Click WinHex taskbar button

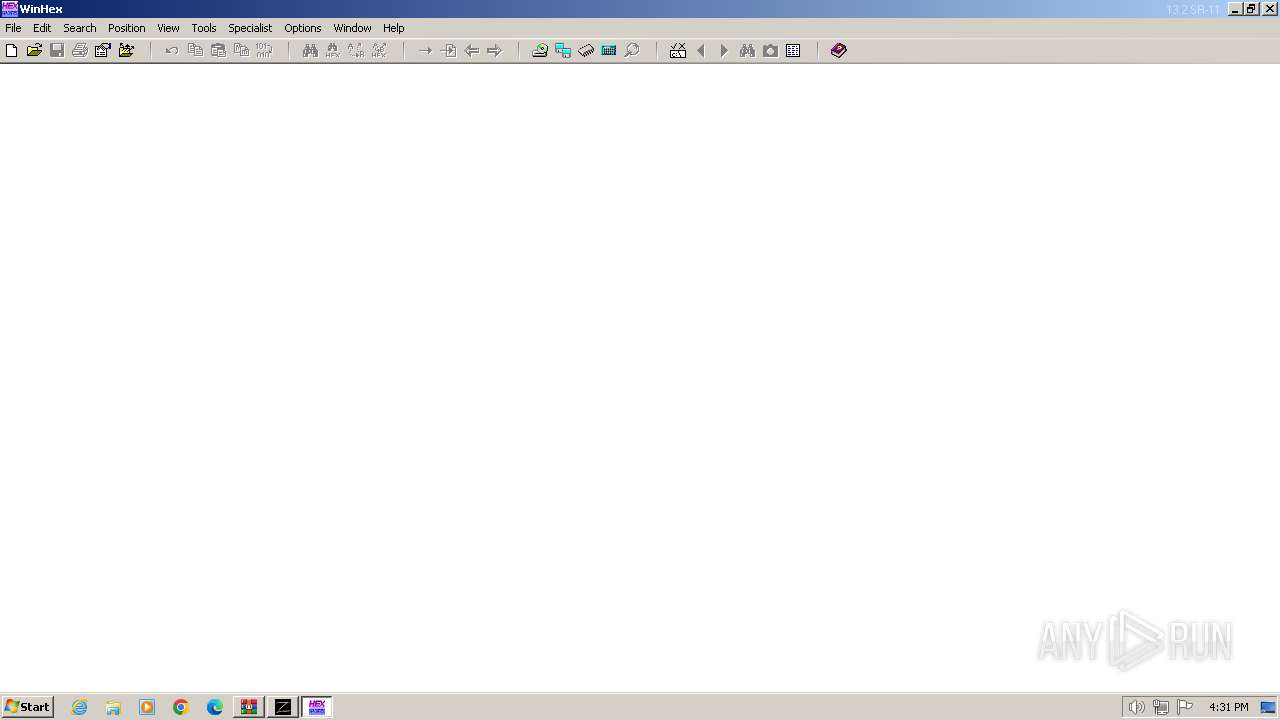tap(317, 707)
